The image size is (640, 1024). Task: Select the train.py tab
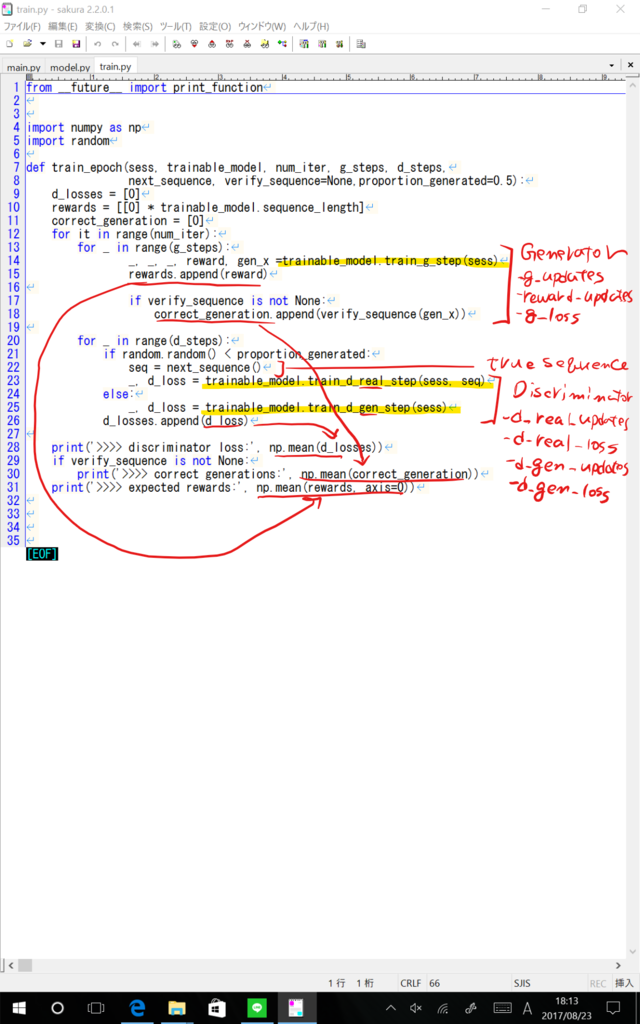(115, 67)
